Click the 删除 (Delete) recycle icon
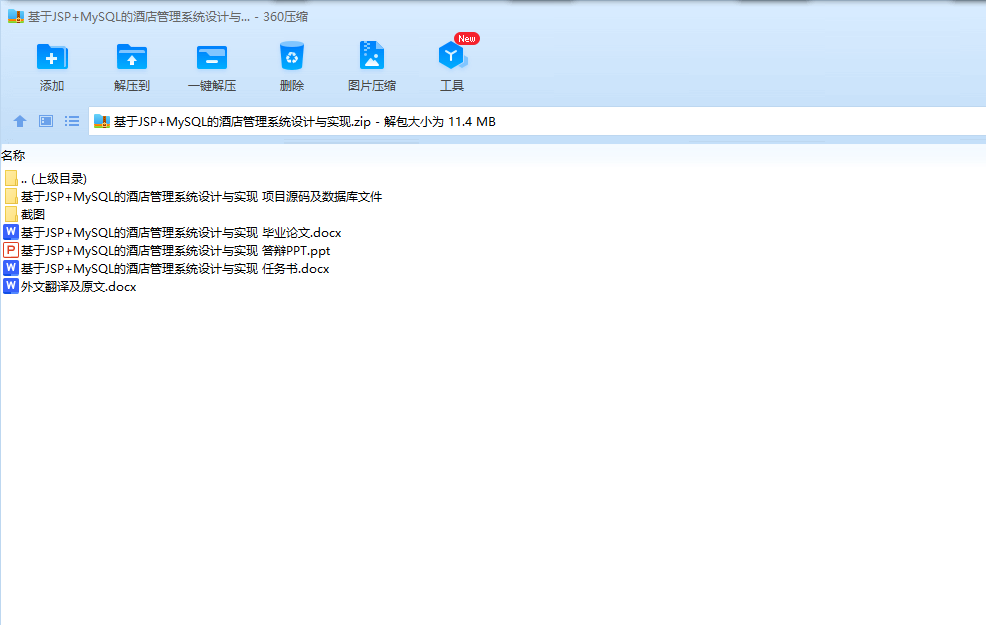 pyautogui.click(x=292, y=56)
